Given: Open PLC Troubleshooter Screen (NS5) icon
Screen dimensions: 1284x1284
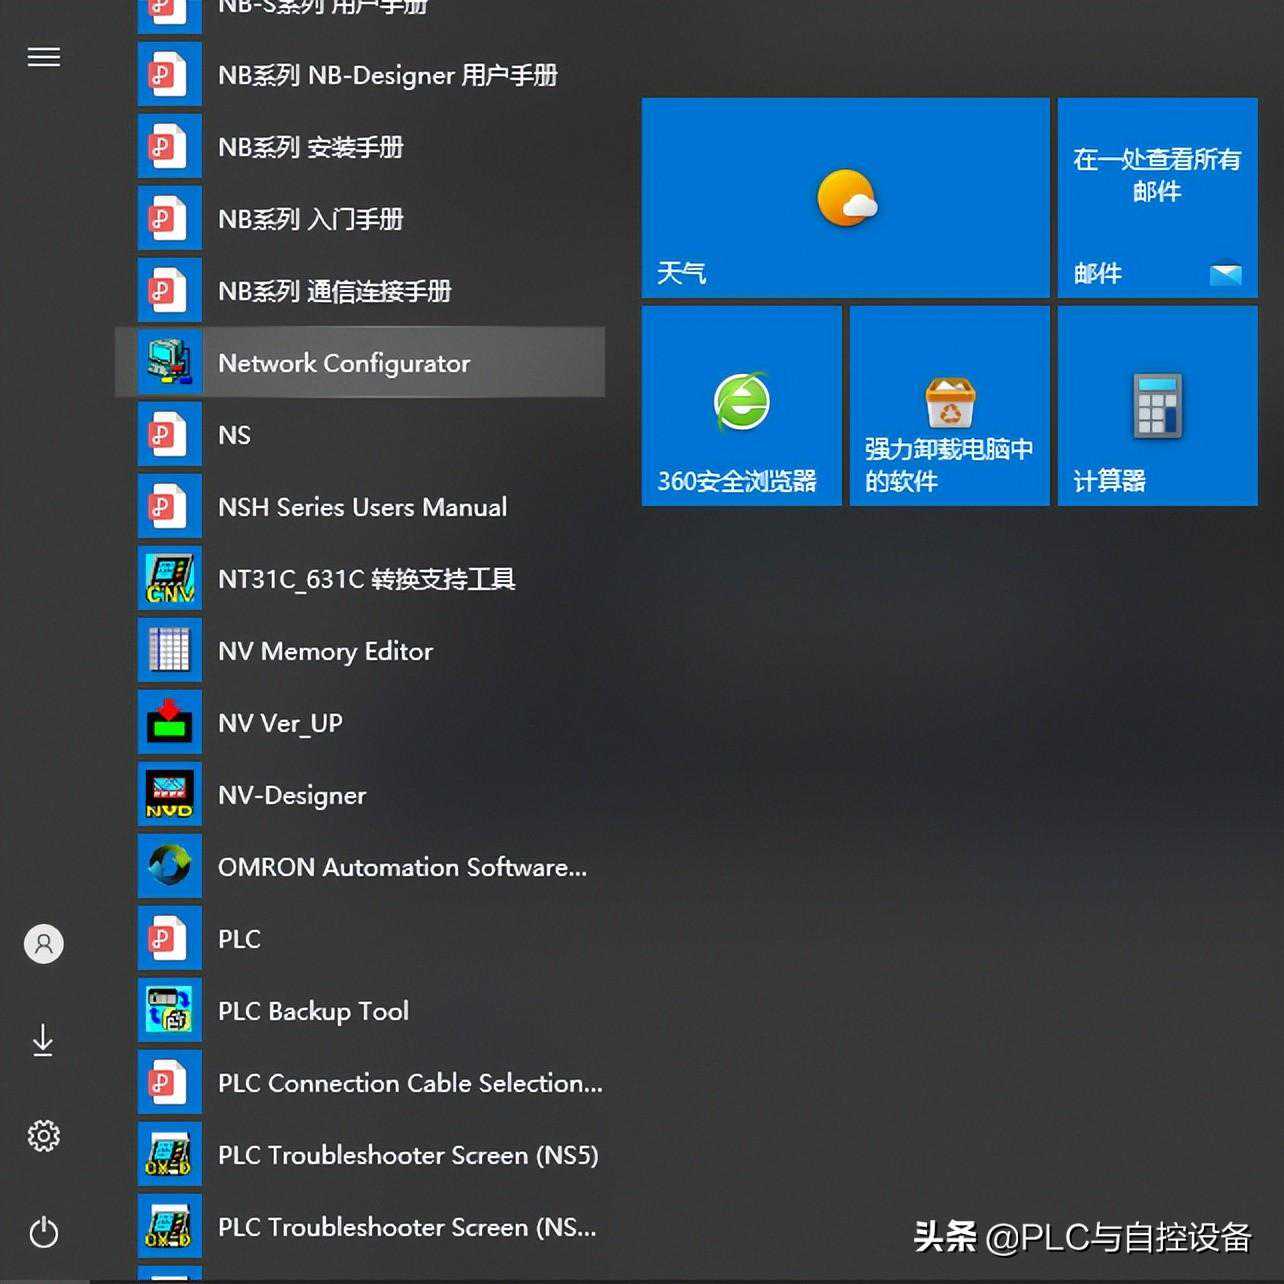Looking at the screenshot, I should tap(169, 1154).
